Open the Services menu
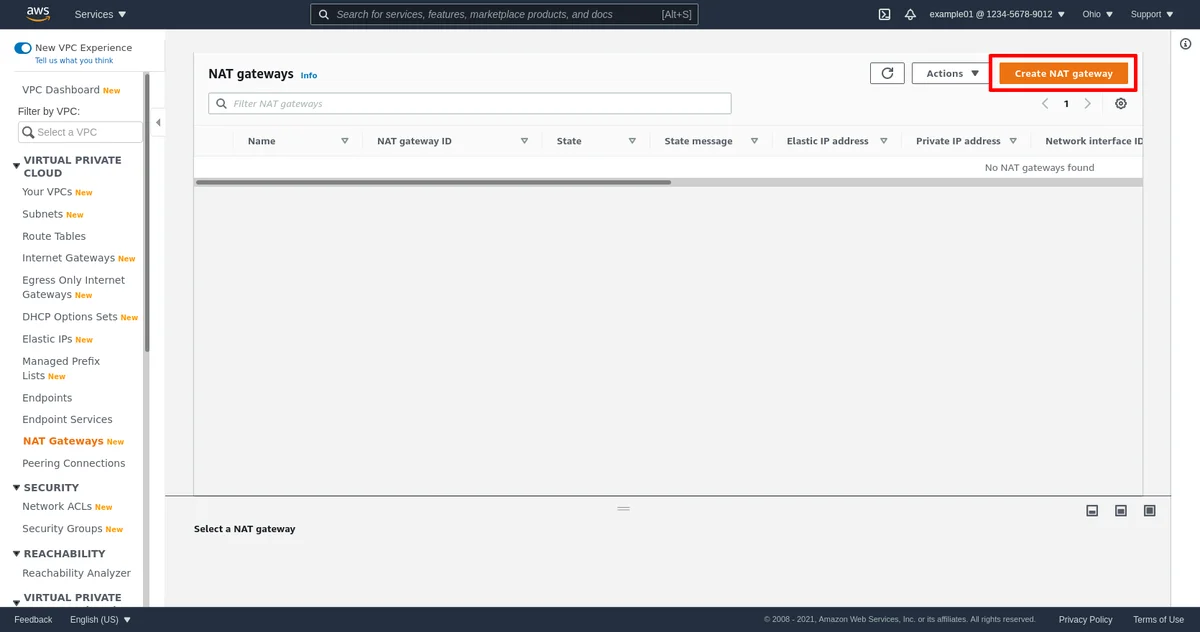 point(101,14)
